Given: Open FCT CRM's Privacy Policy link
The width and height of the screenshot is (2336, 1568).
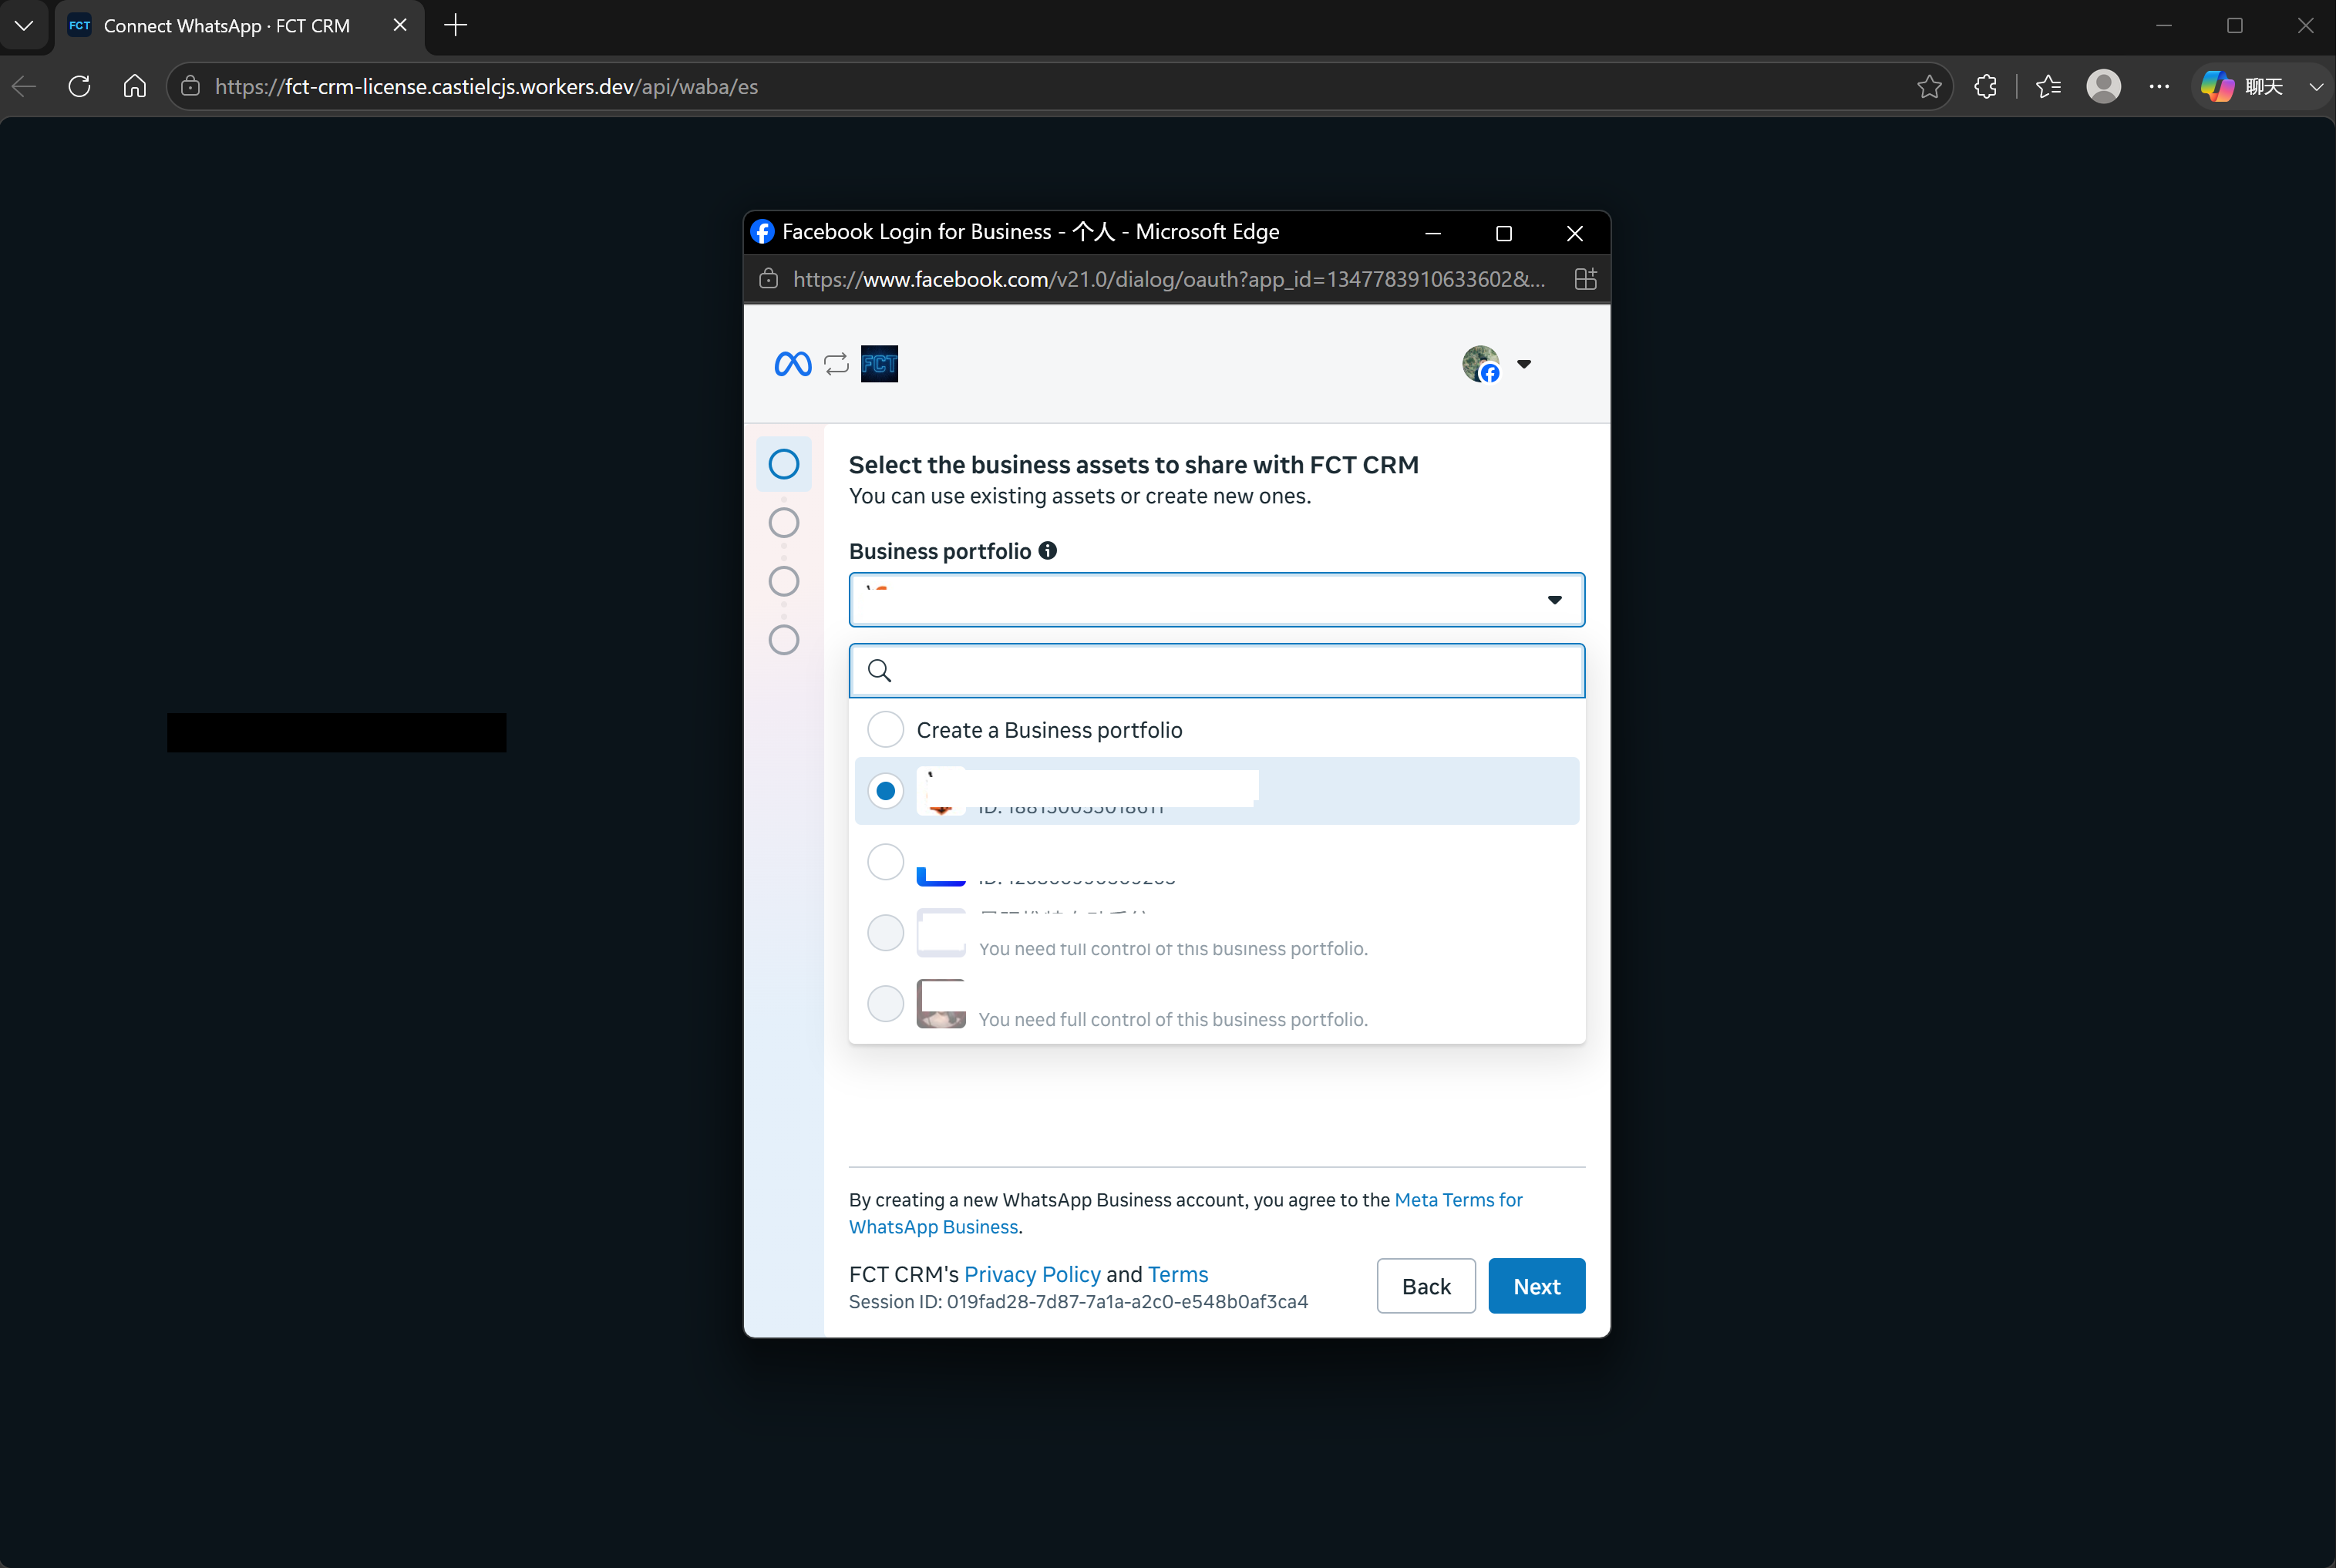Looking at the screenshot, I should pyautogui.click(x=1032, y=1274).
